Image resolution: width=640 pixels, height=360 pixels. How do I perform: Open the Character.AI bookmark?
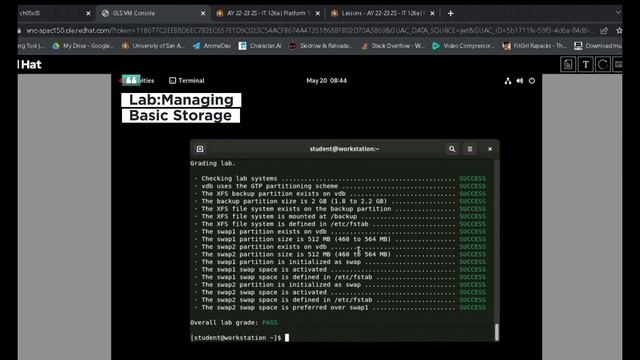click(260, 46)
